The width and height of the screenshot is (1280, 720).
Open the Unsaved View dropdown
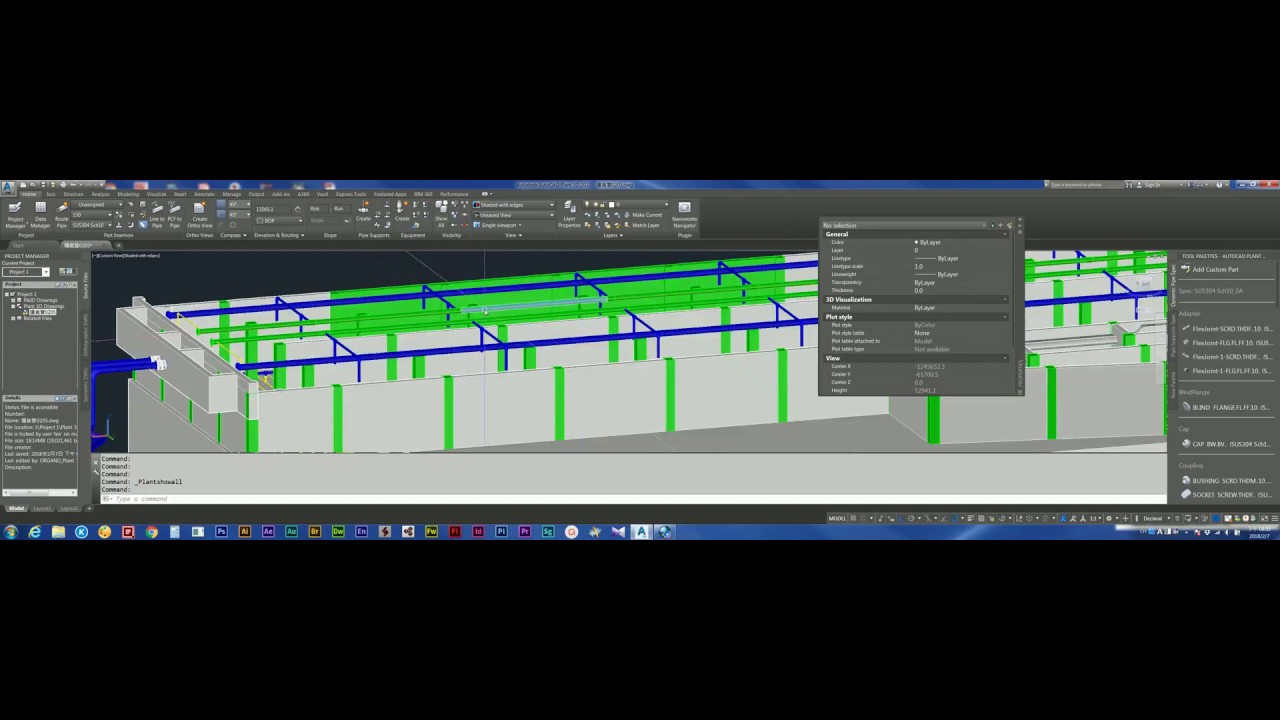tap(514, 215)
